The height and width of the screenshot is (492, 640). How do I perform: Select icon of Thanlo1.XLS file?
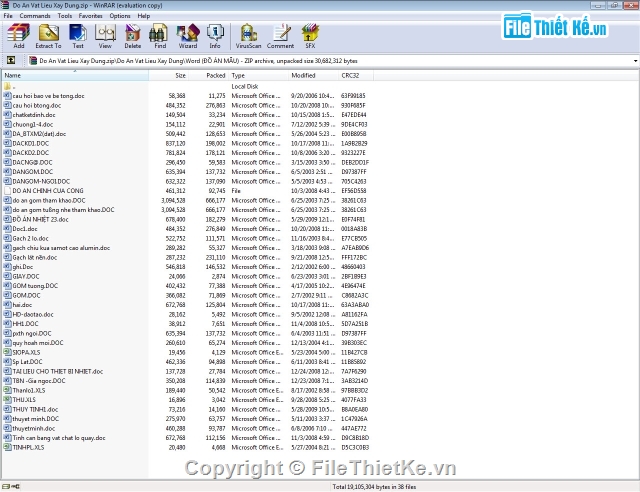(7, 390)
